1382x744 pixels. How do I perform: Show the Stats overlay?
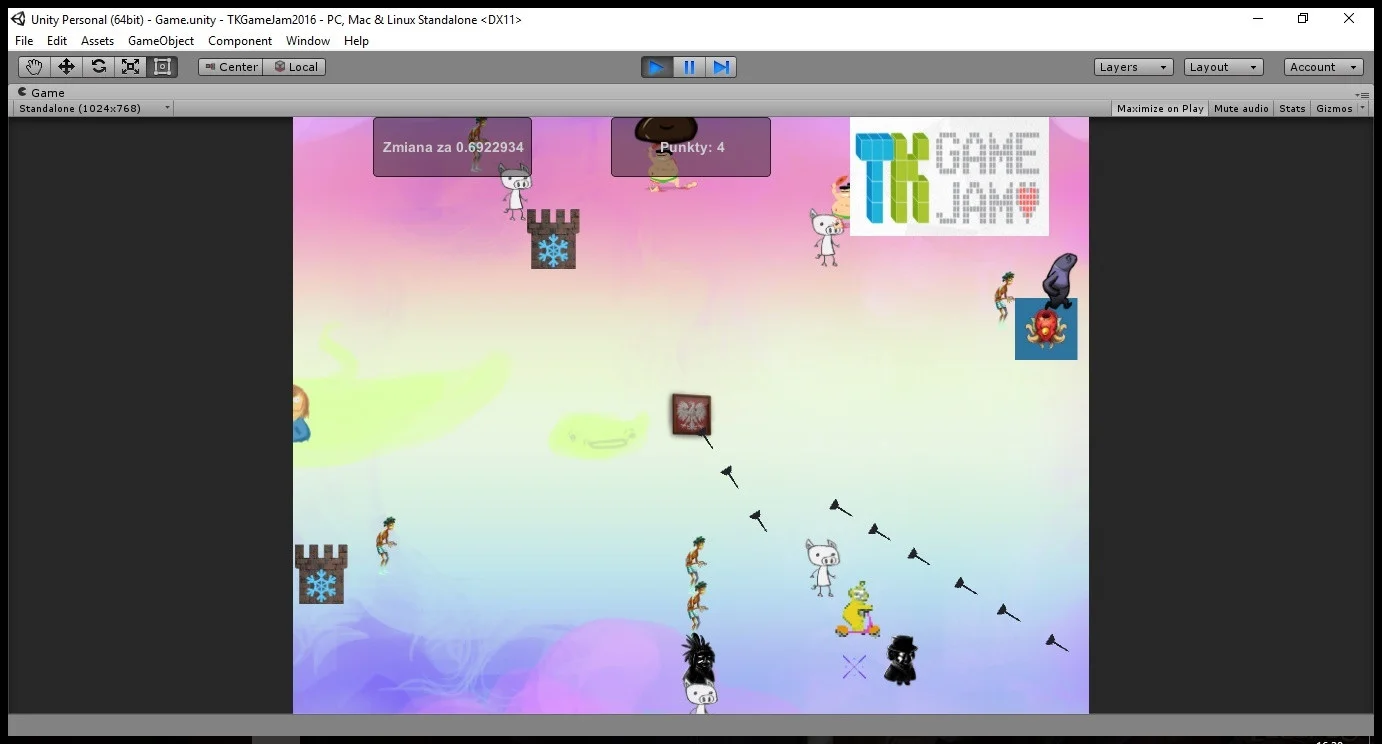[1292, 108]
